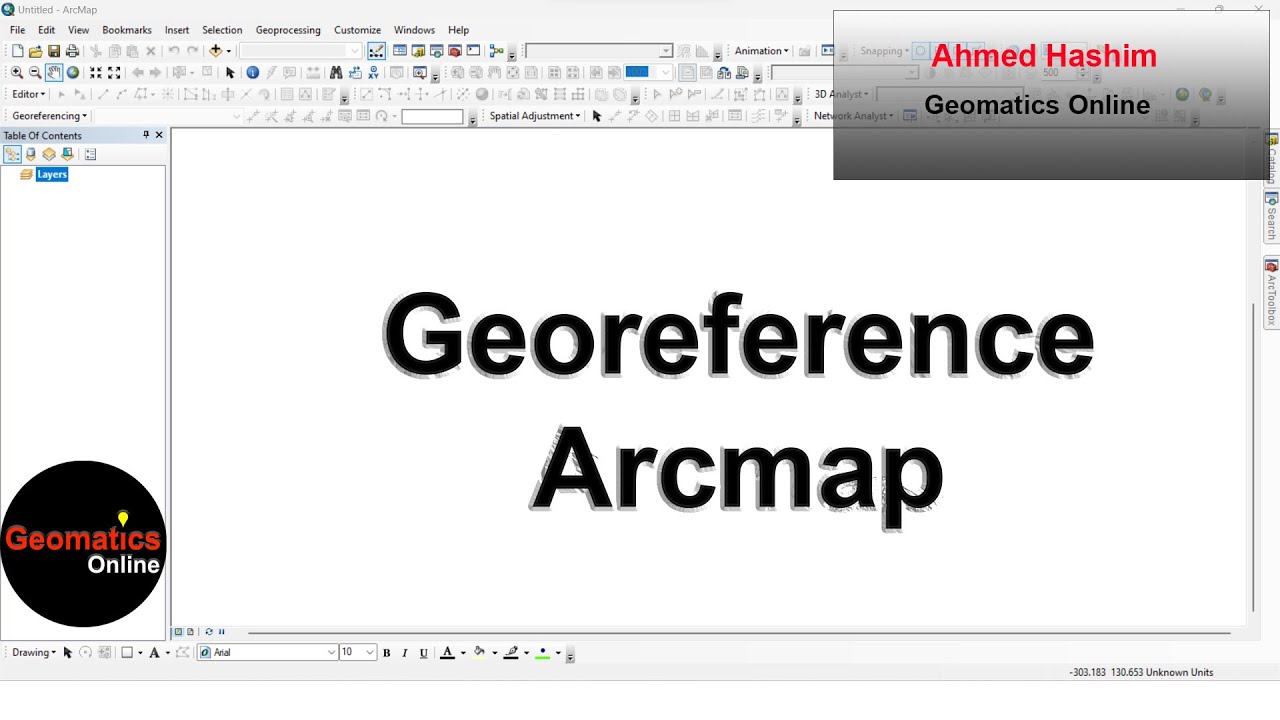
Task: Open Table Of Contents Options icon
Action: (90, 154)
